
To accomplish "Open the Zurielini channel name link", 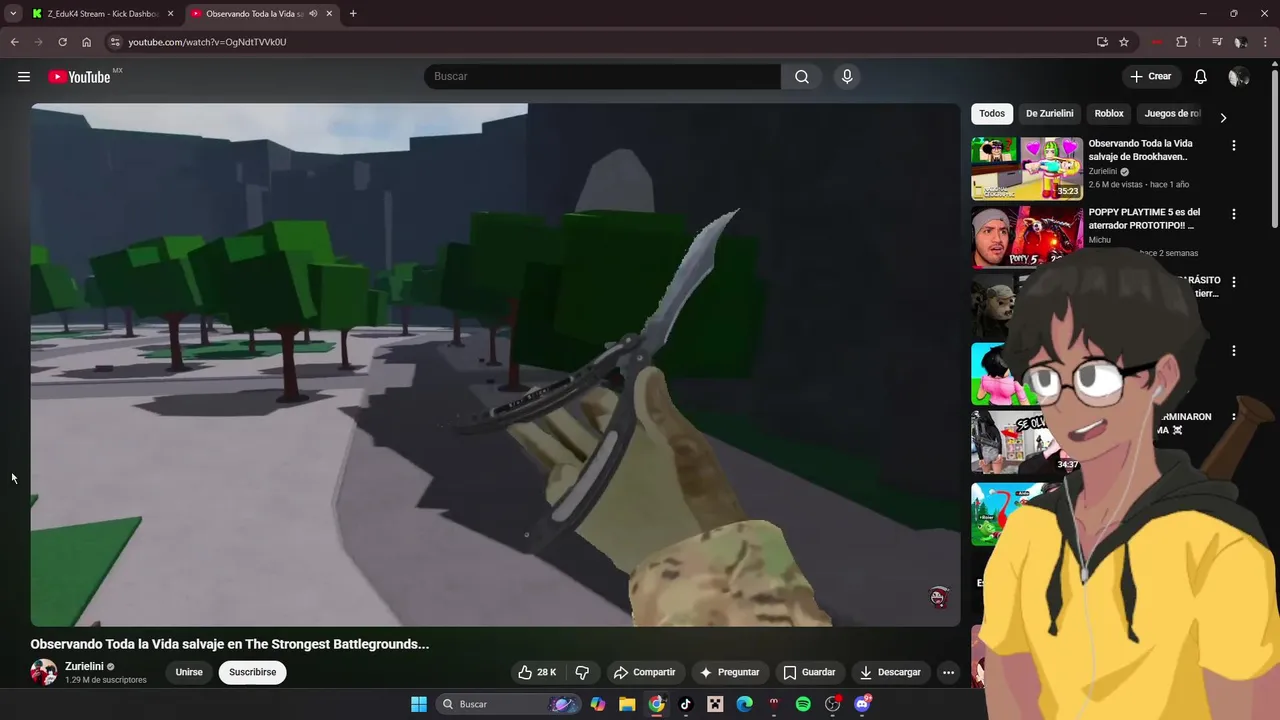I will [x=84, y=666].
